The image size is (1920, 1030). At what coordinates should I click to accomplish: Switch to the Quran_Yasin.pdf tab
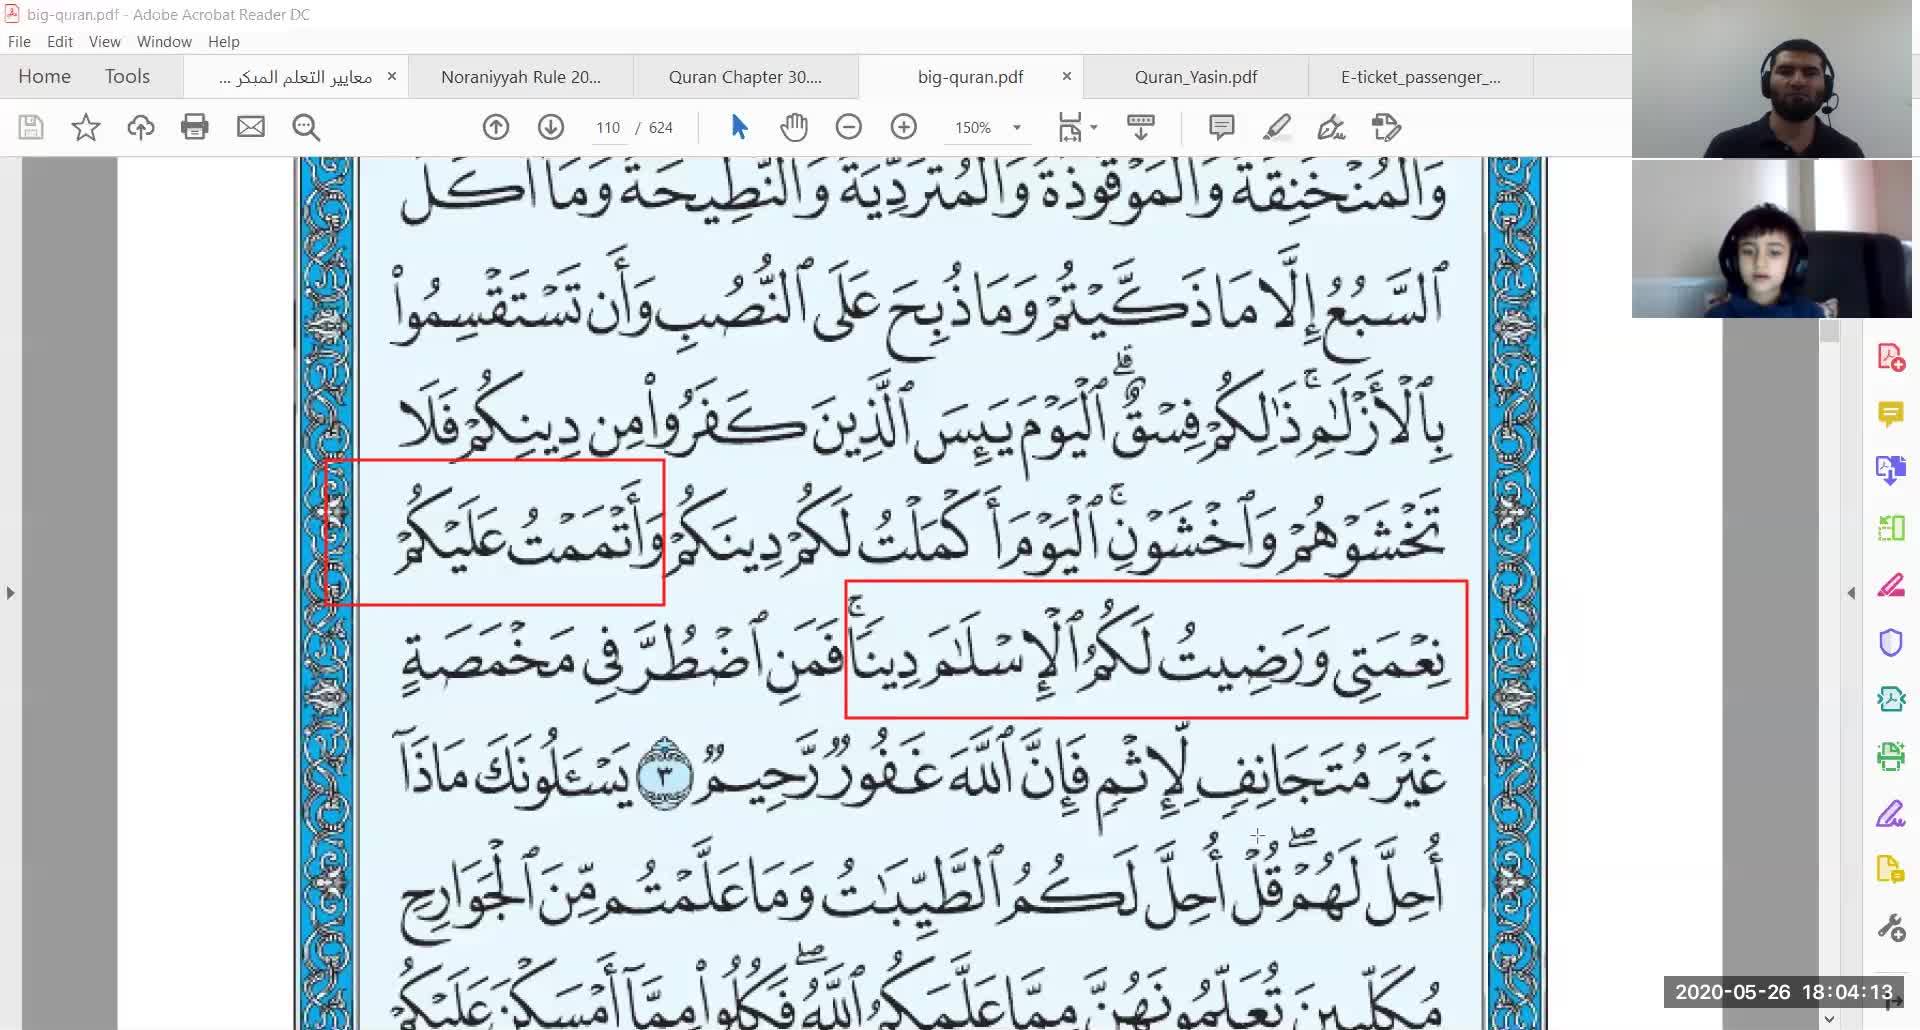click(x=1196, y=77)
